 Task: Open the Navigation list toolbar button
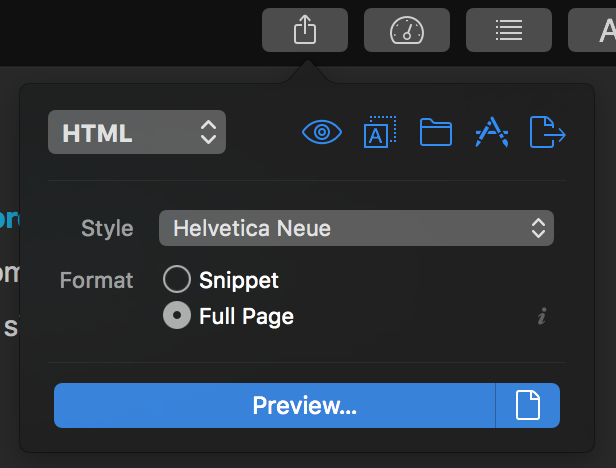pyautogui.click(x=509, y=30)
